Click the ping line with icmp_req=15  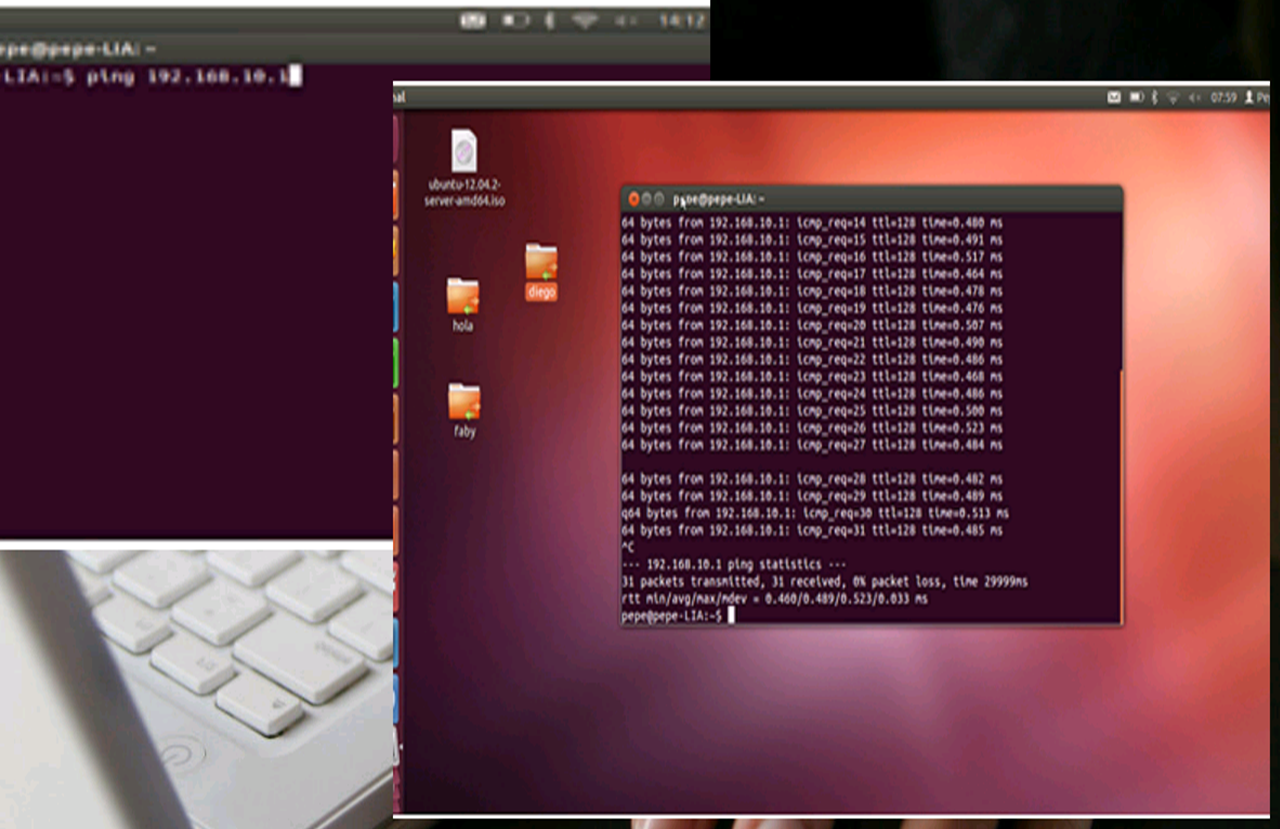pos(812,240)
